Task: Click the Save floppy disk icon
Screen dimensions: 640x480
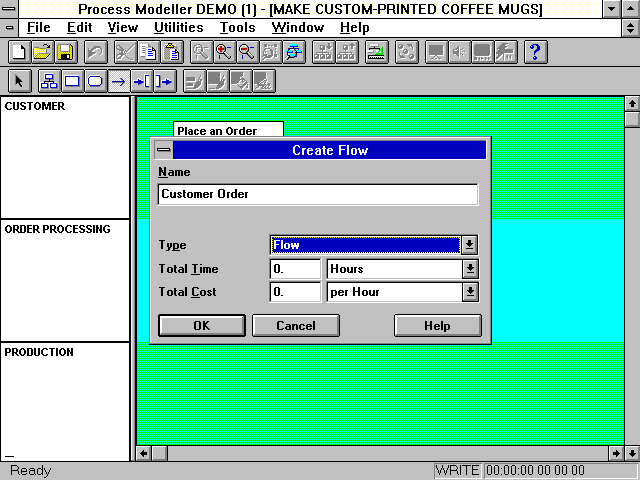Action: click(x=64, y=52)
